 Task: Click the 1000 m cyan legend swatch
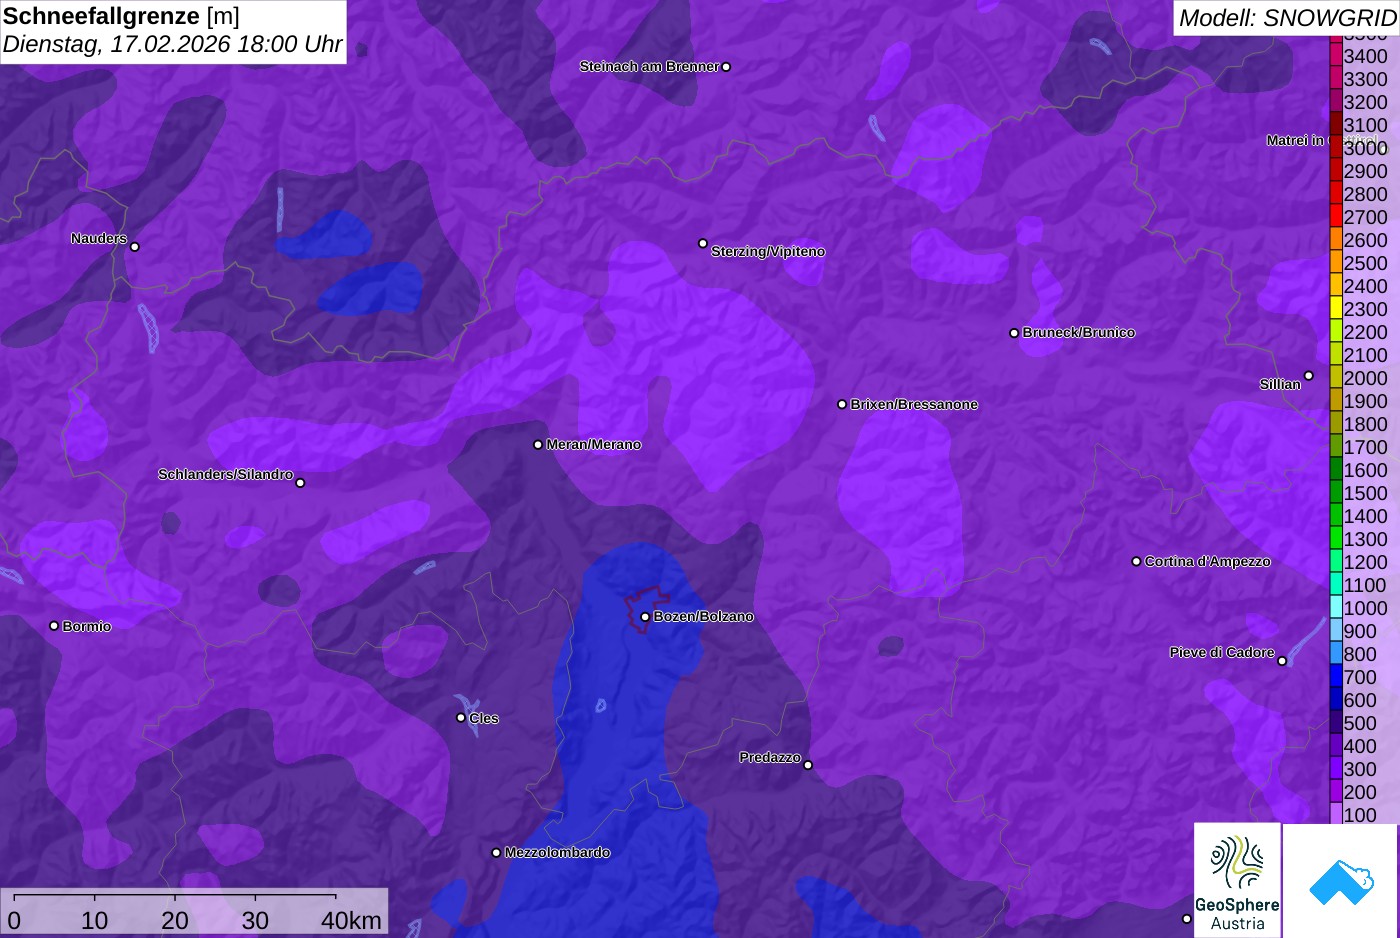(x=1336, y=607)
